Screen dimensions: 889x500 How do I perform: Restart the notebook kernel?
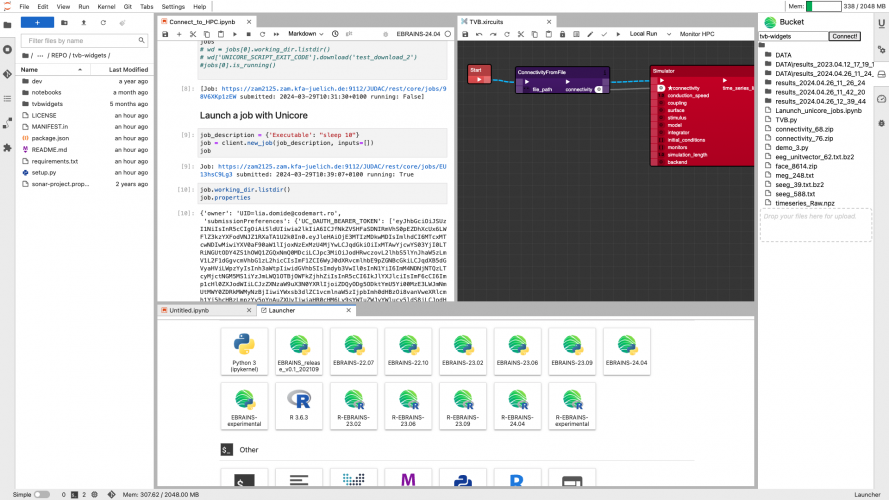tap(262, 34)
